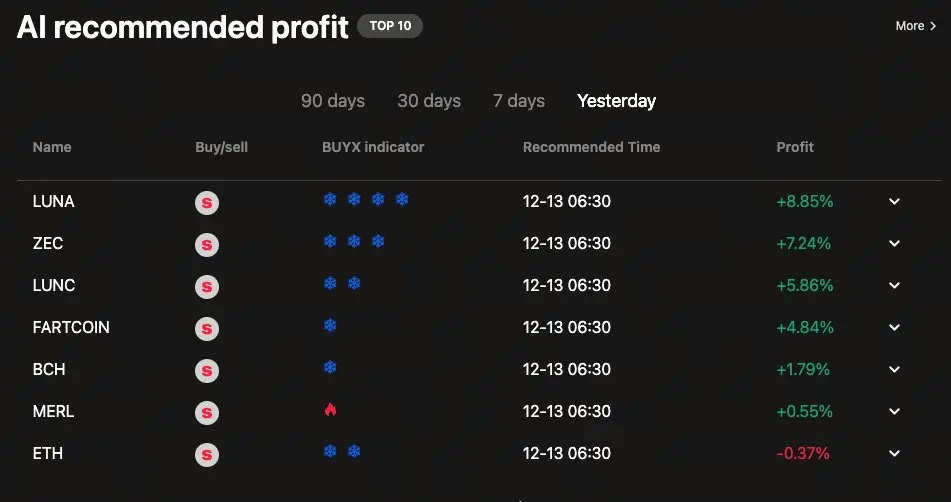Image resolution: width=951 pixels, height=502 pixels.
Task: Click the sell badge for ETH
Action: pyautogui.click(x=207, y=455)
